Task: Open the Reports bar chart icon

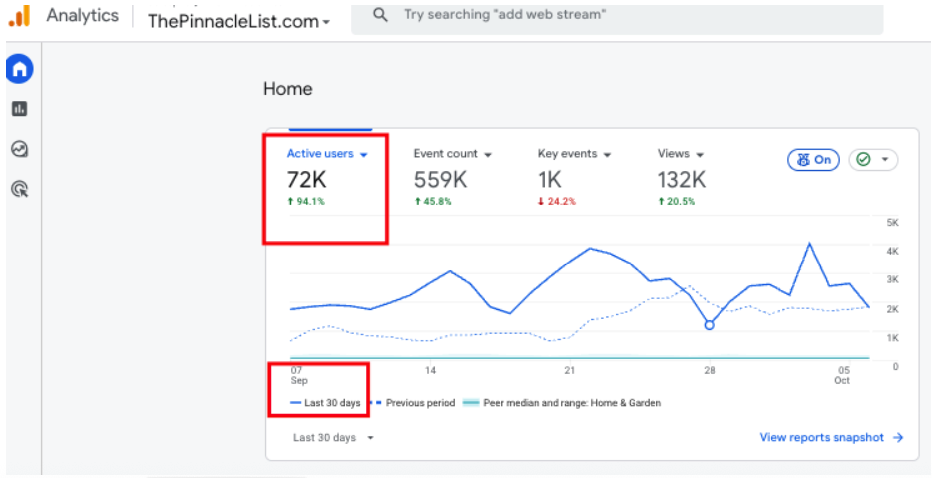Action: (19, 108)
